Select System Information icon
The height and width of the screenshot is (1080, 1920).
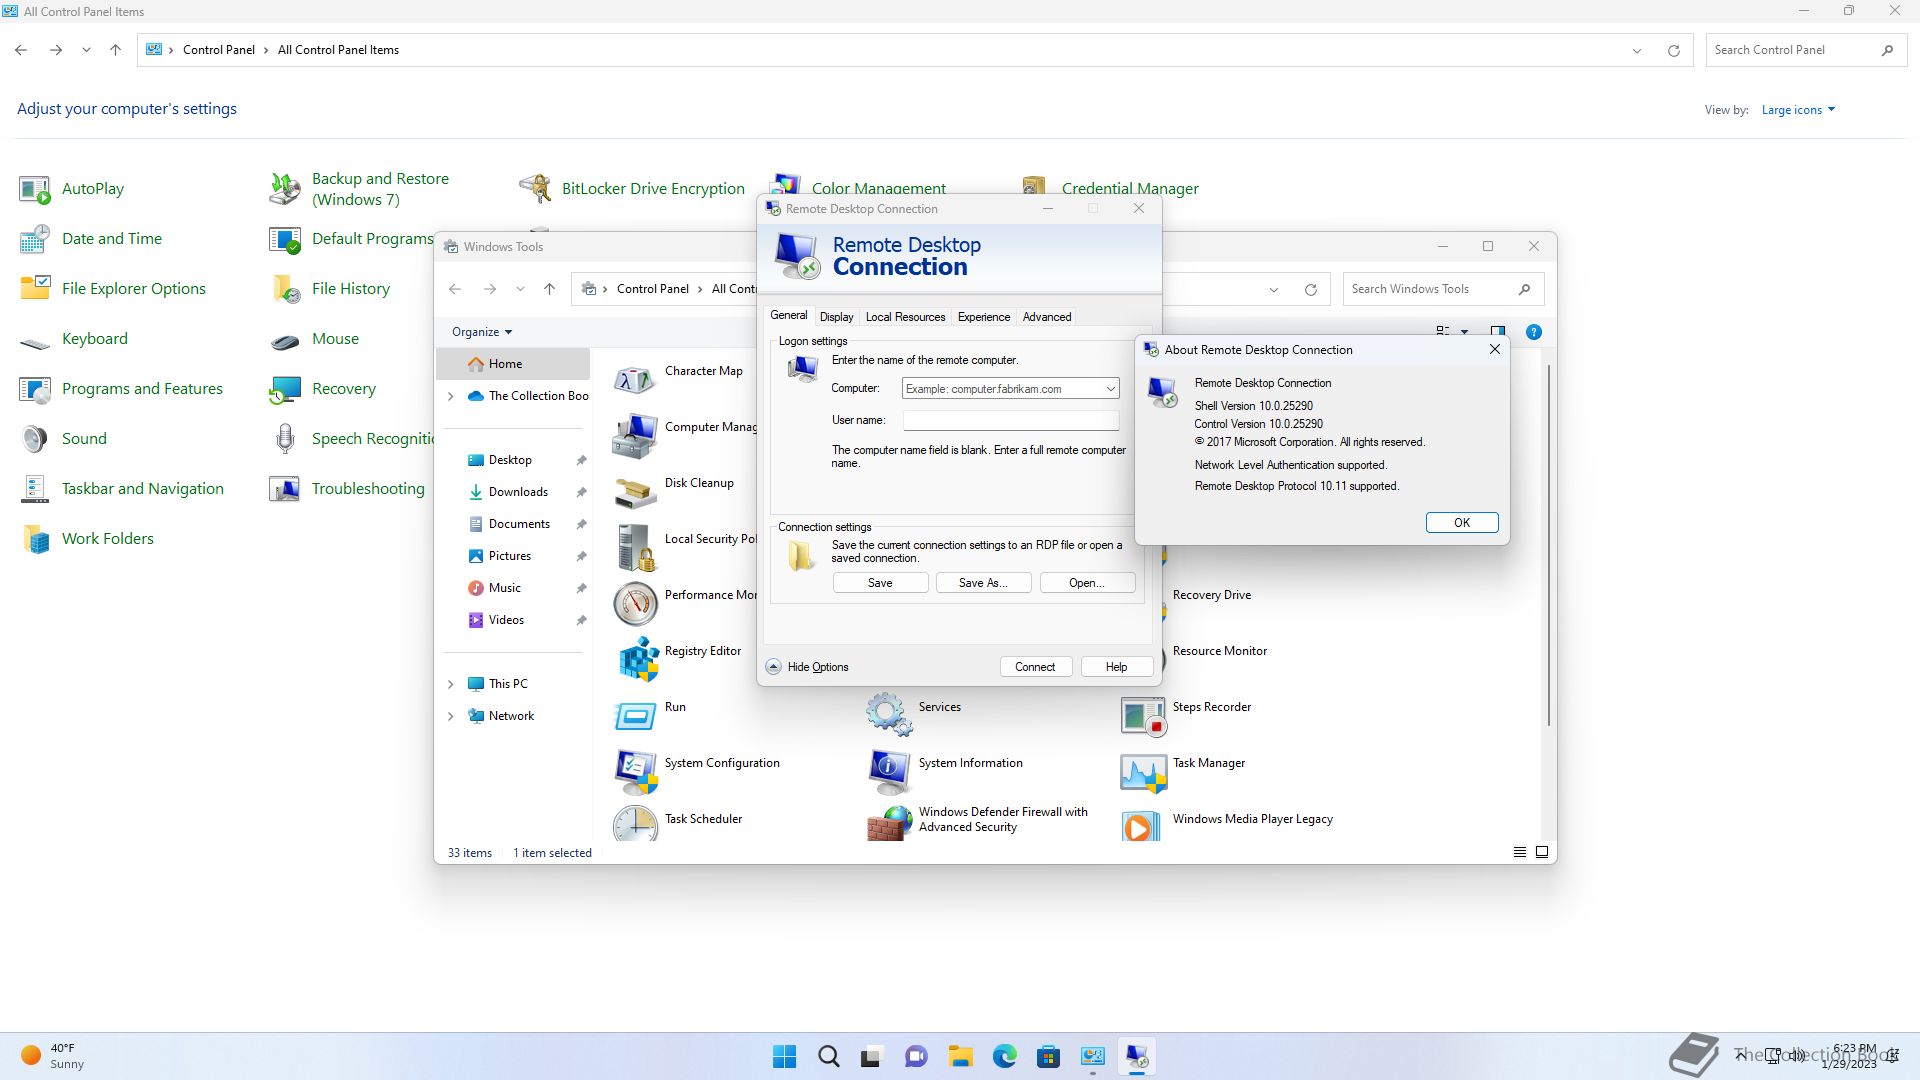pyautogui.click(x=889, y=771)
